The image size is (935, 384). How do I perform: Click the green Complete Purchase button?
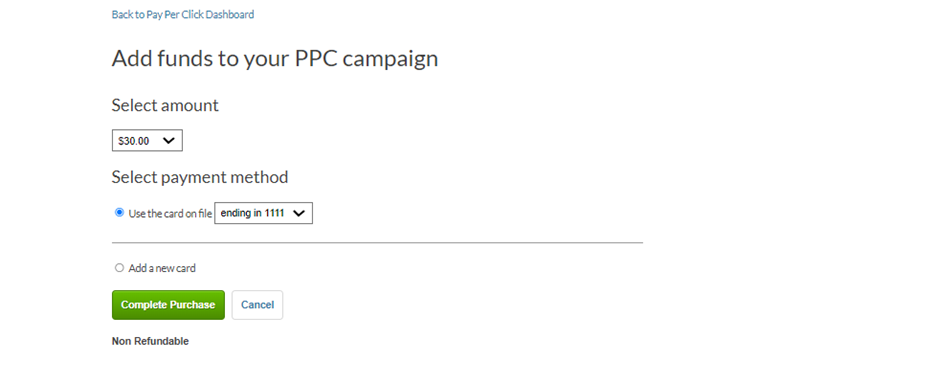pos(168,305)
